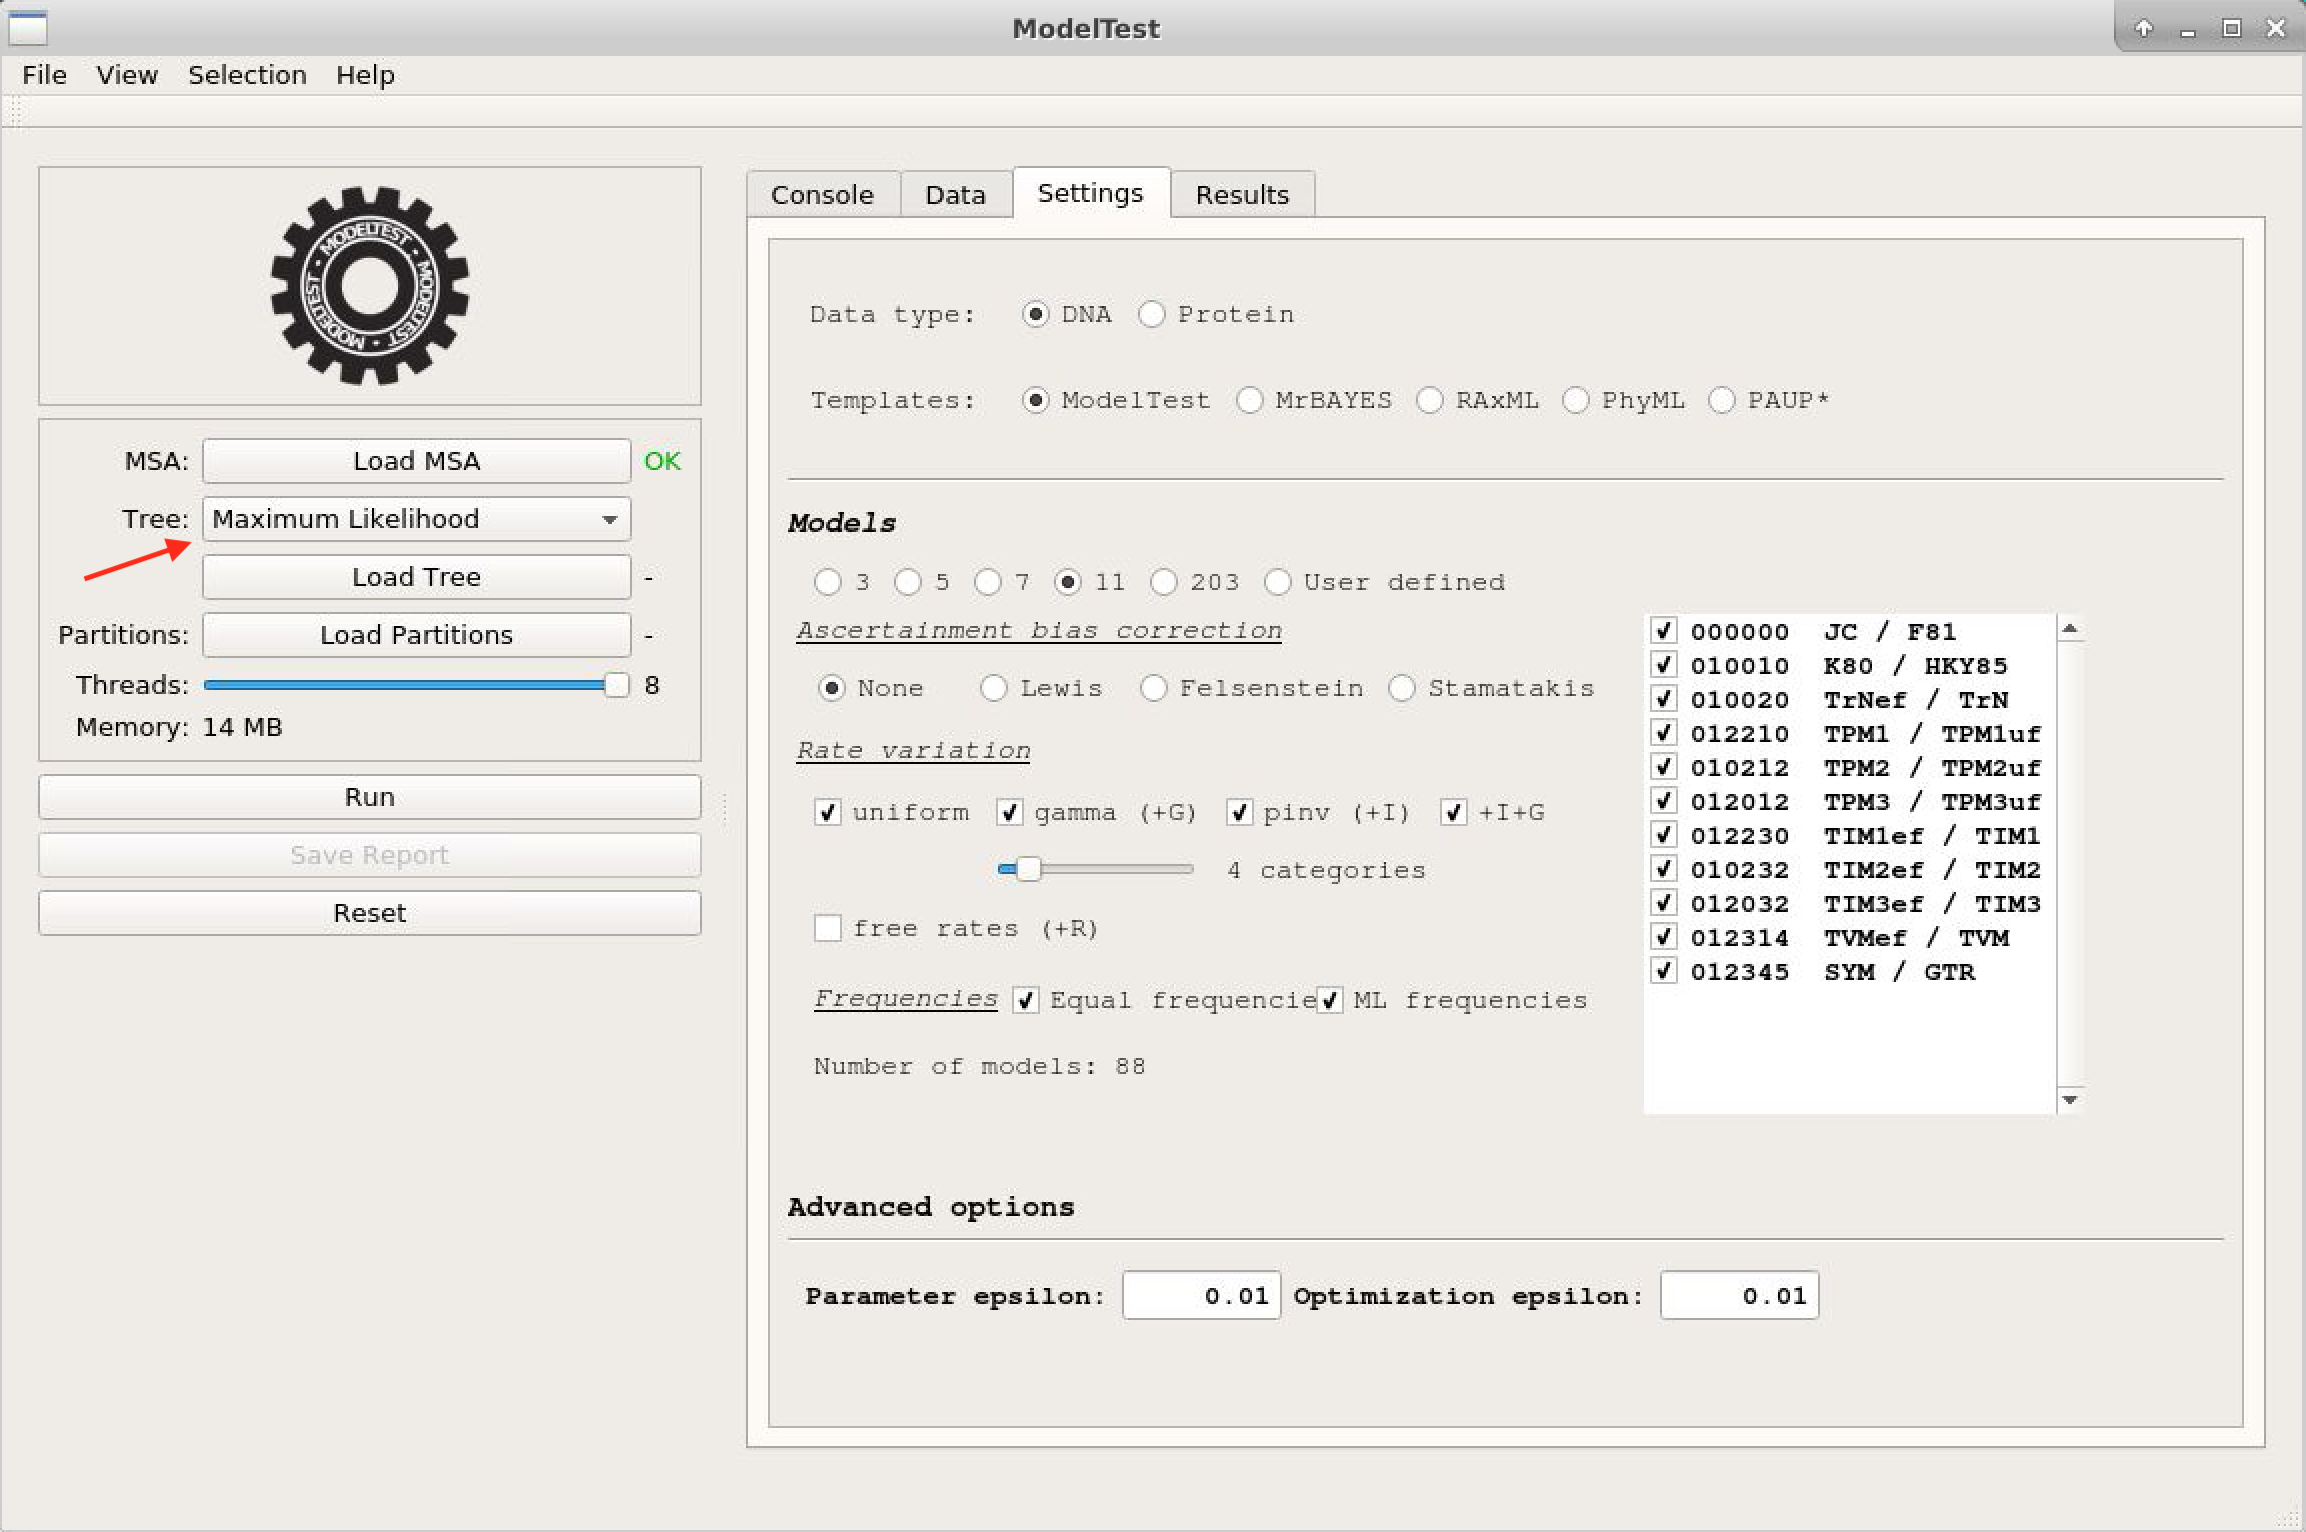2306x1532 pixels.
Task: Open the Tree type dropdown showing Maximum Likelihood
Action: 416,519
